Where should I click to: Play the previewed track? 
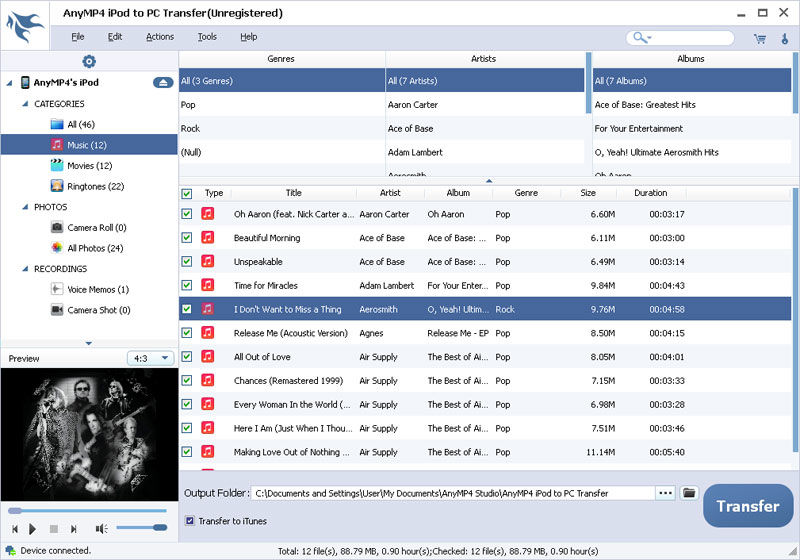coord(32,529)
